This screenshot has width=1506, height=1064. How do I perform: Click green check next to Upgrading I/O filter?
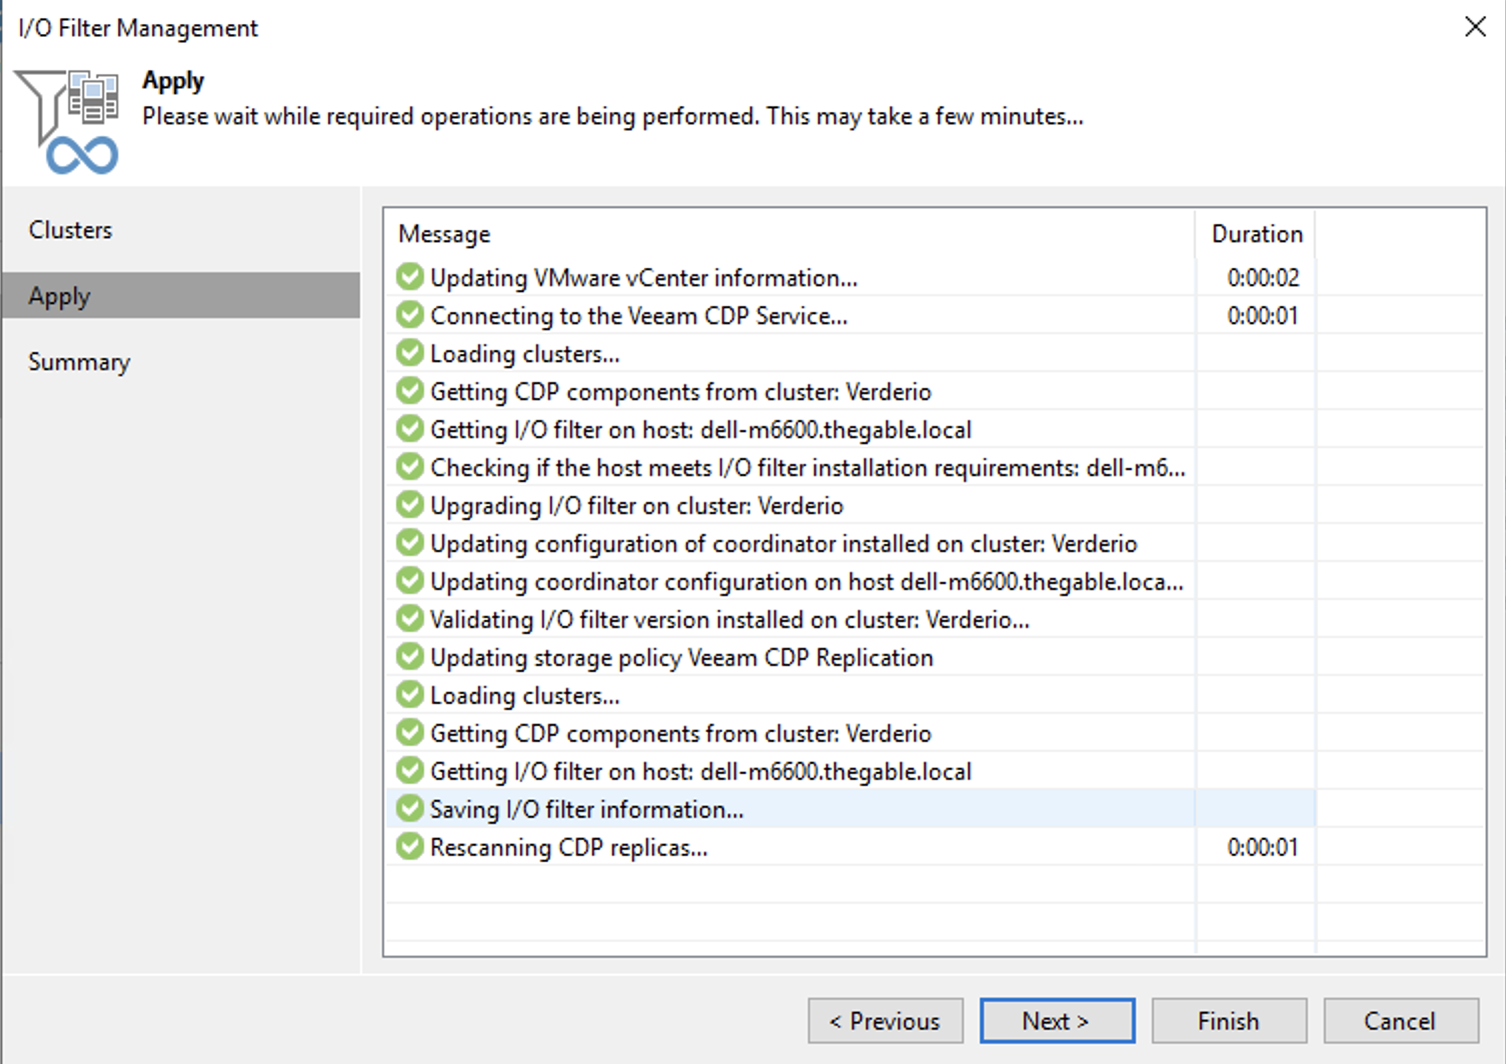(410, 505)
